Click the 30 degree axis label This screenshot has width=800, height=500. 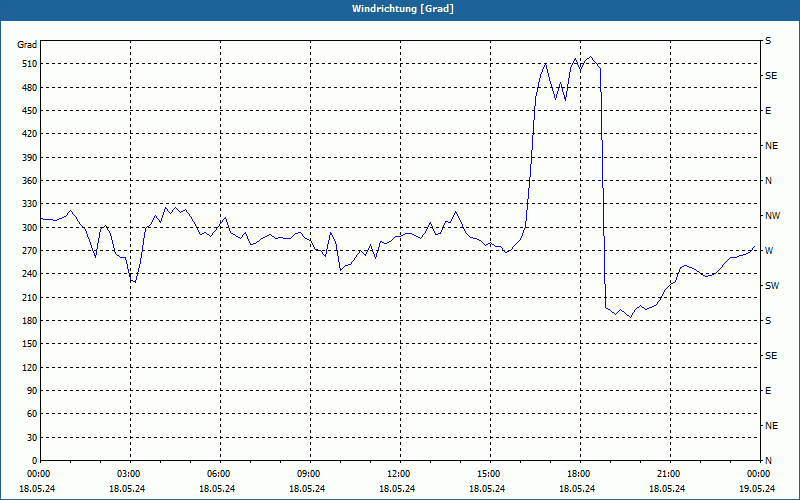pos(30,437)
